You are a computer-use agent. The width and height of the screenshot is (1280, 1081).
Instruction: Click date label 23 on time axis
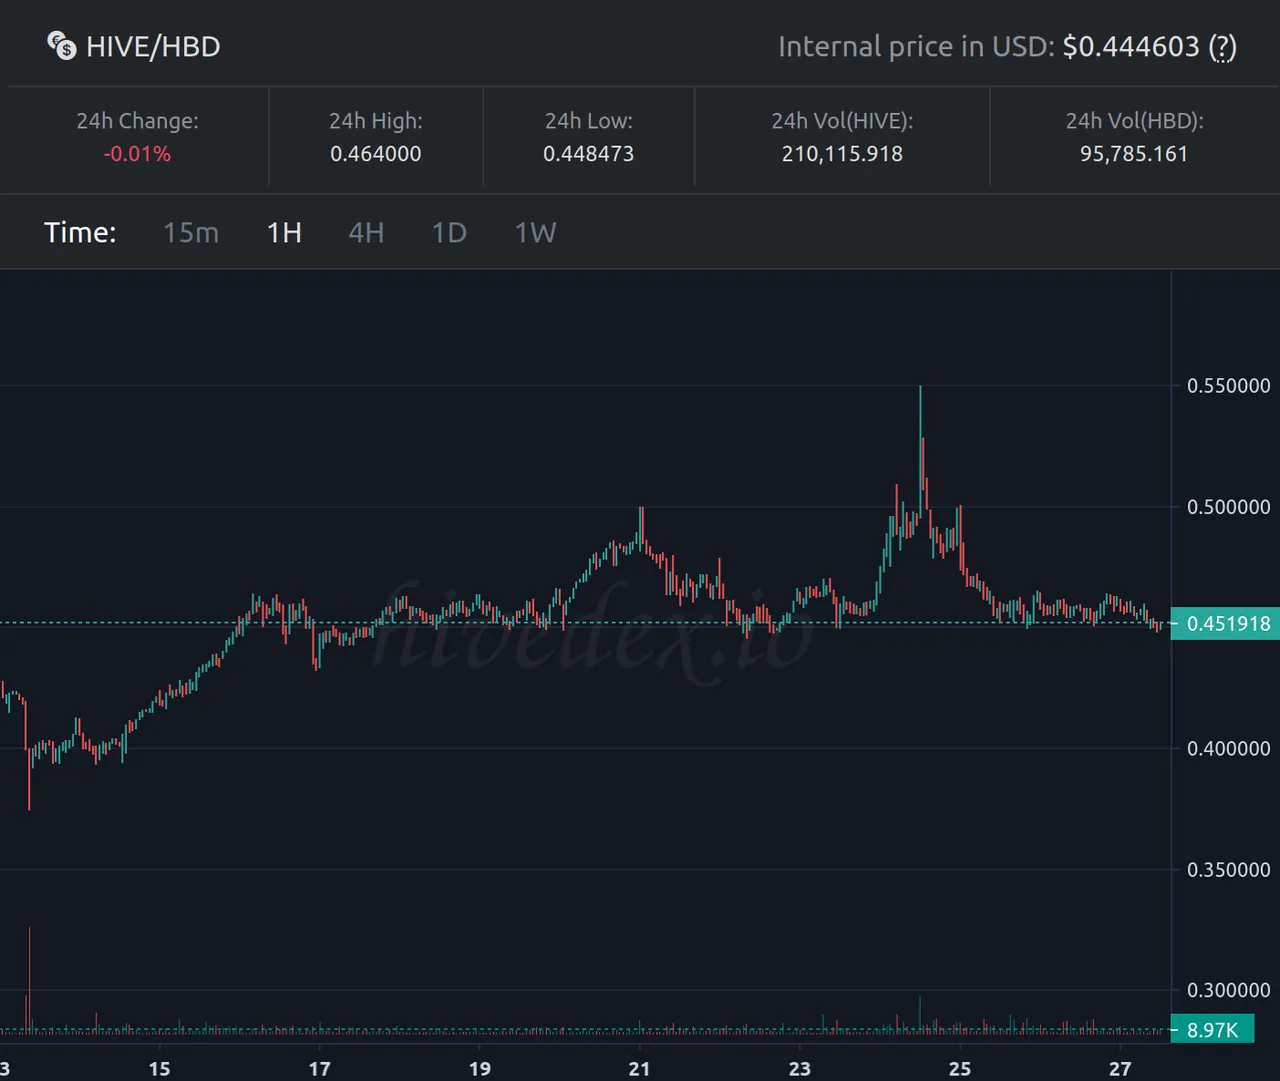pos(800,1069)
